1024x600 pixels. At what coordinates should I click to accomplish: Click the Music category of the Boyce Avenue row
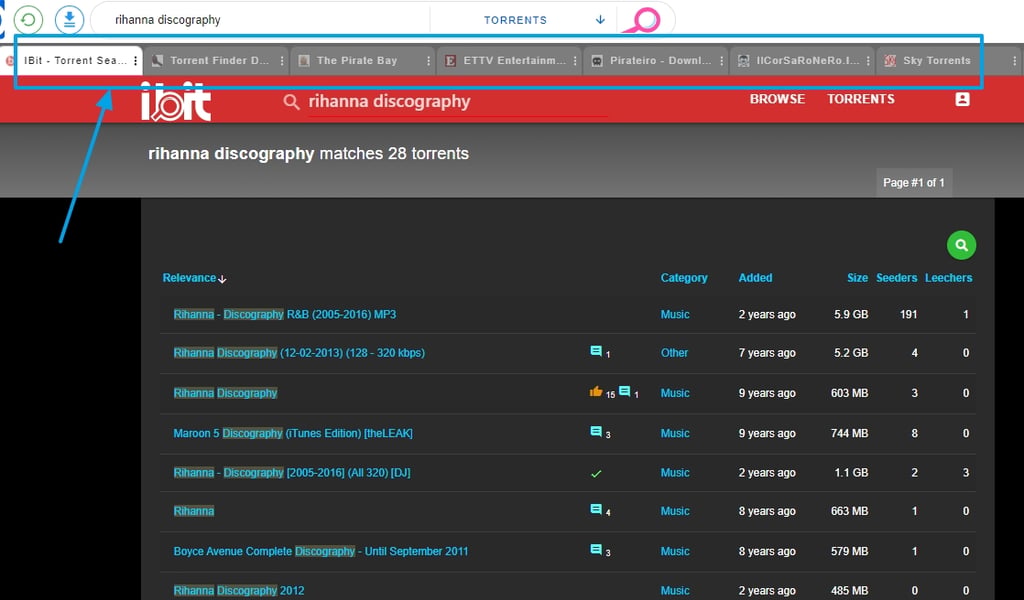(675, 552)
